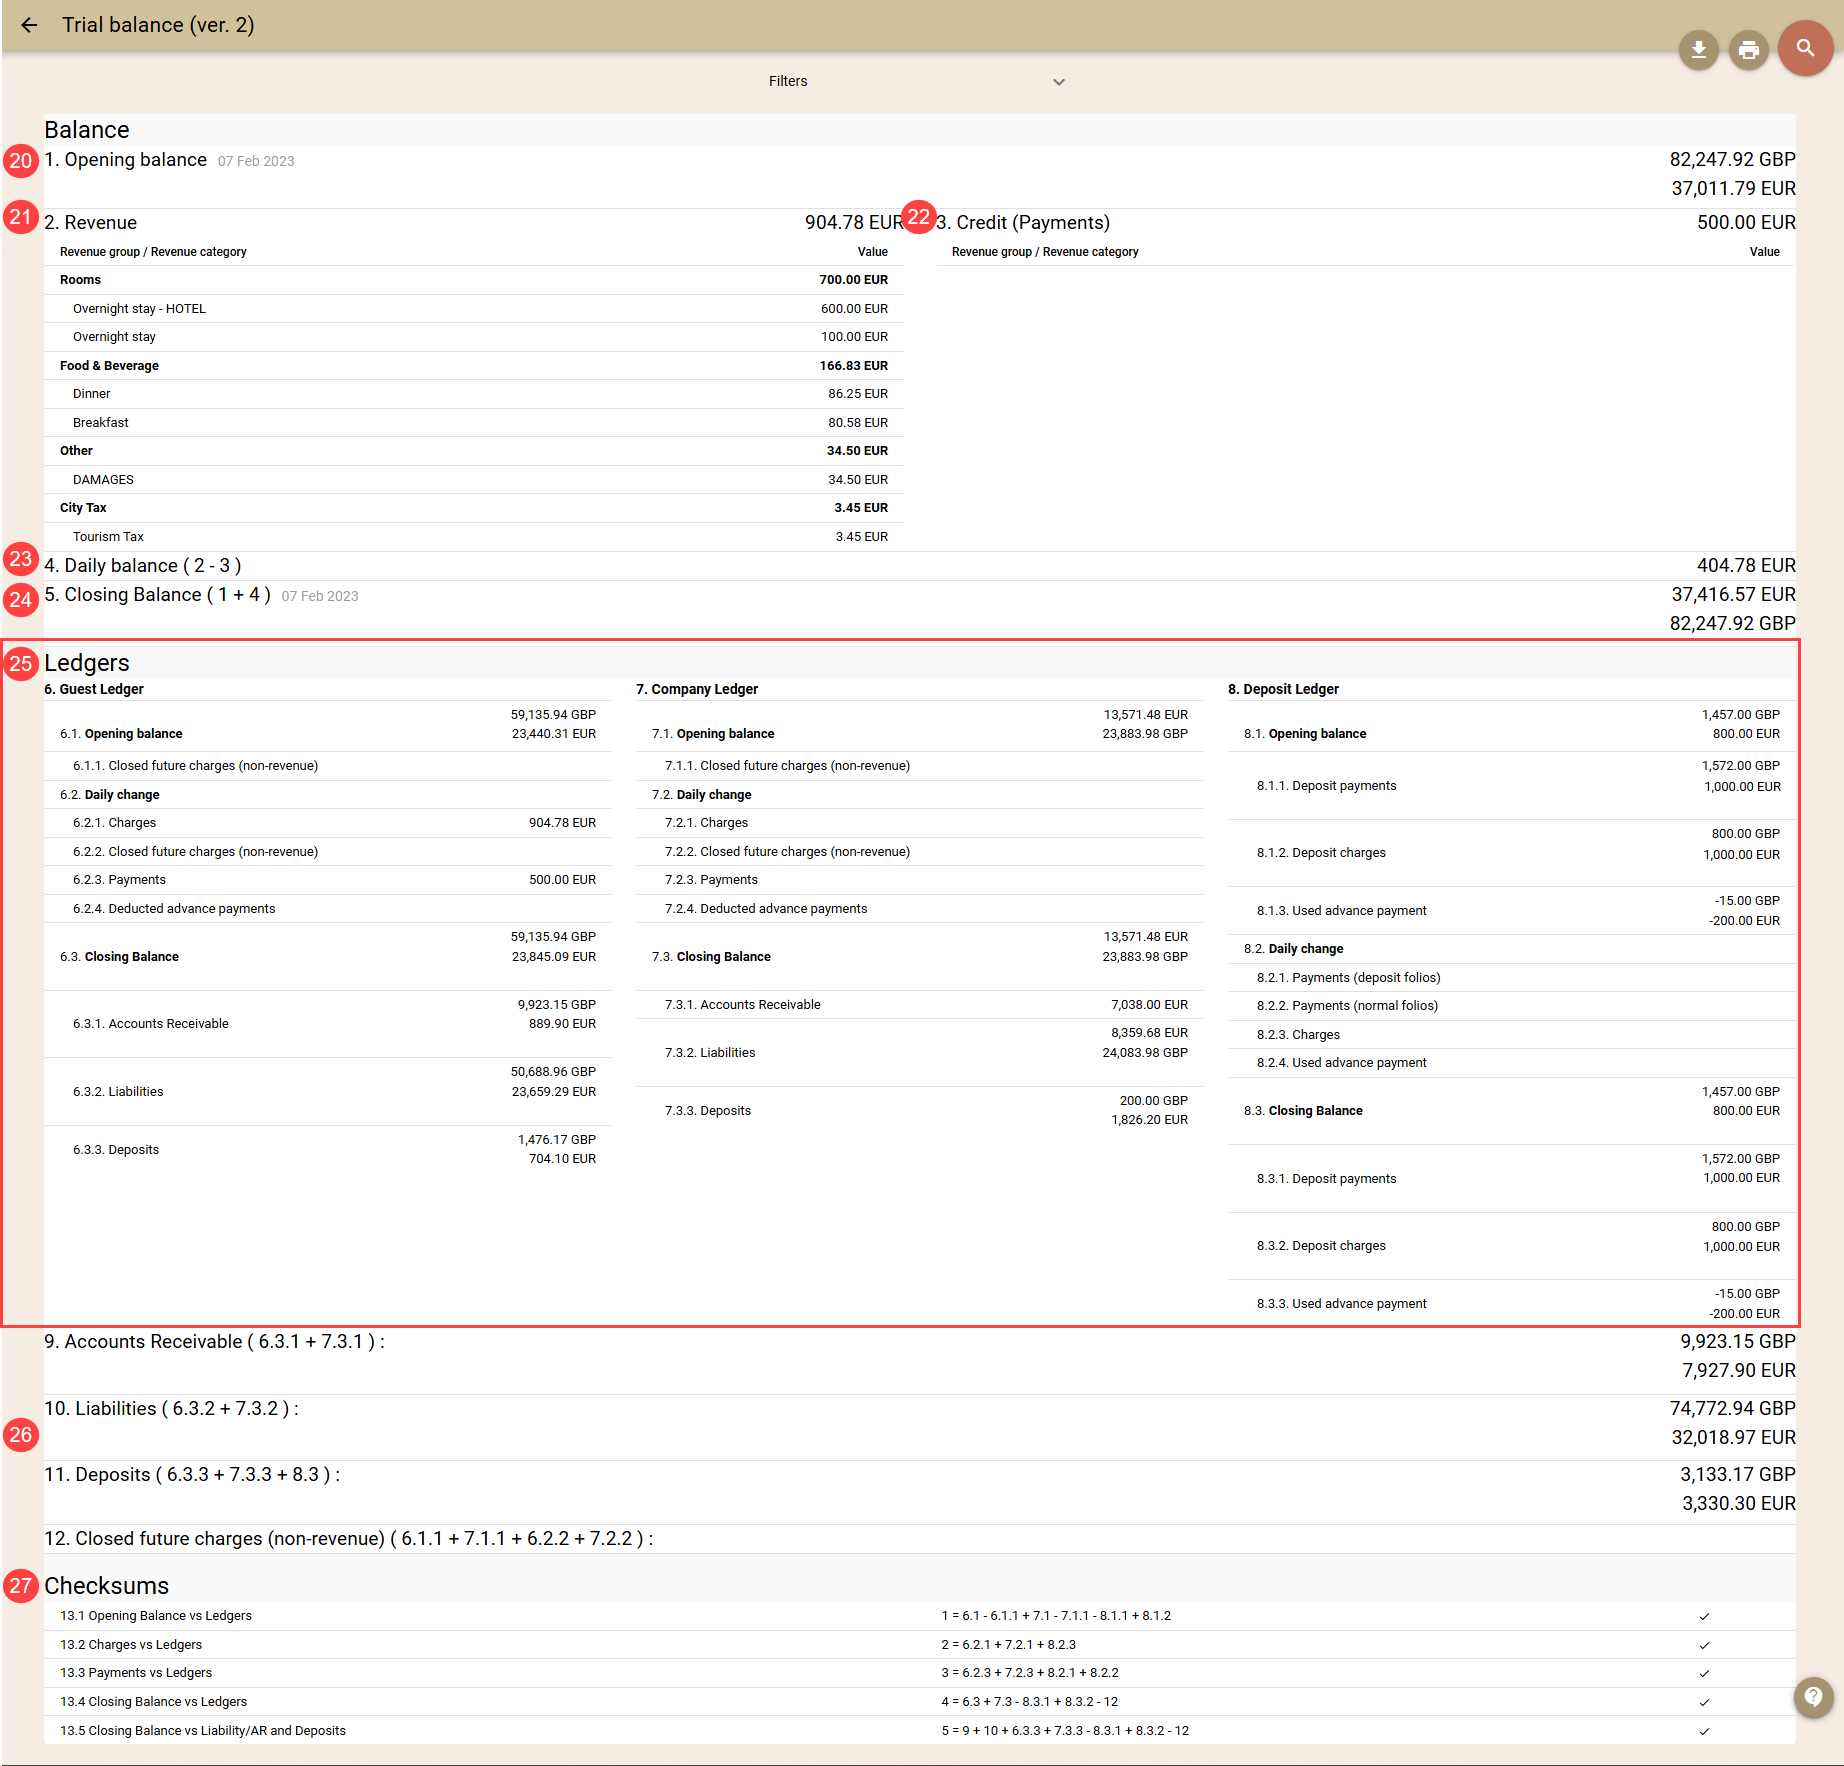Select the Other revenue group row
The height and width of the screenshot is (1766, 1844).
click(474, 451)
